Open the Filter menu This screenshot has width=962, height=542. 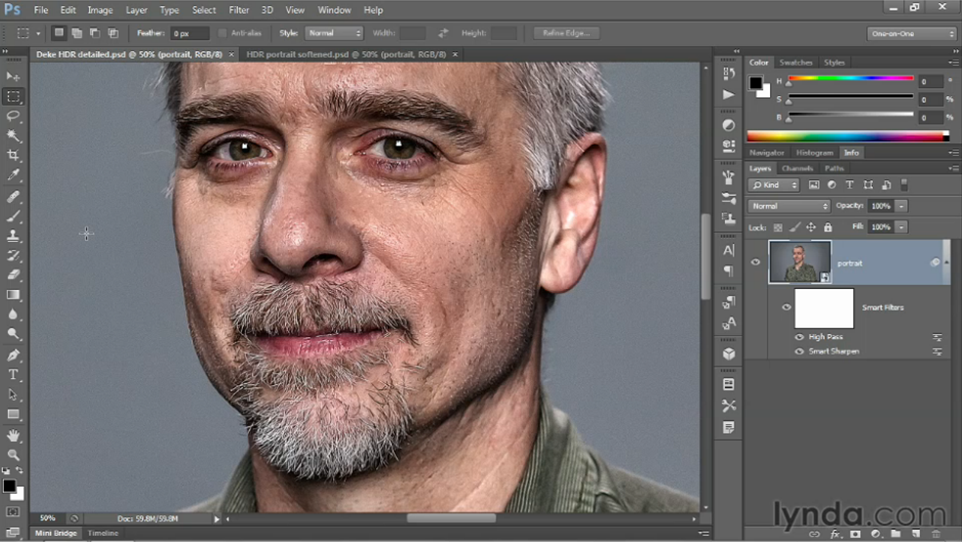[239, 10]
